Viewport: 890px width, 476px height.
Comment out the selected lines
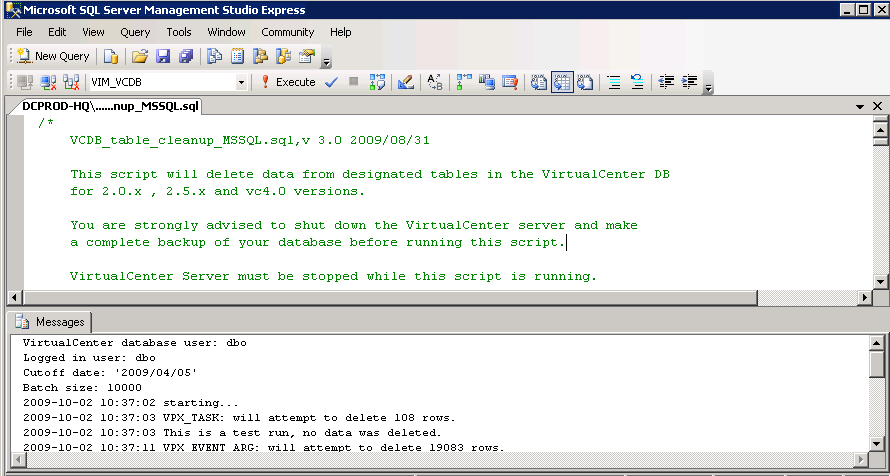614,82
